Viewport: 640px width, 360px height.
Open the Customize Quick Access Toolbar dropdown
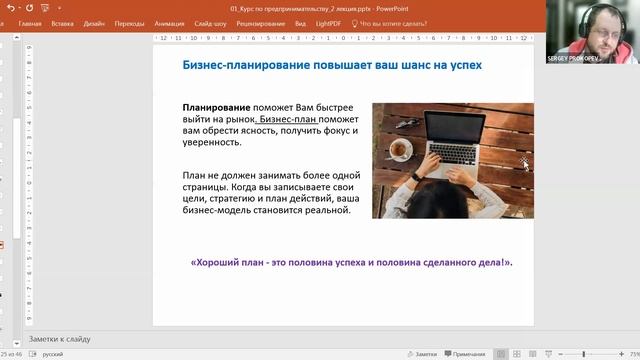tap(60, 8)
